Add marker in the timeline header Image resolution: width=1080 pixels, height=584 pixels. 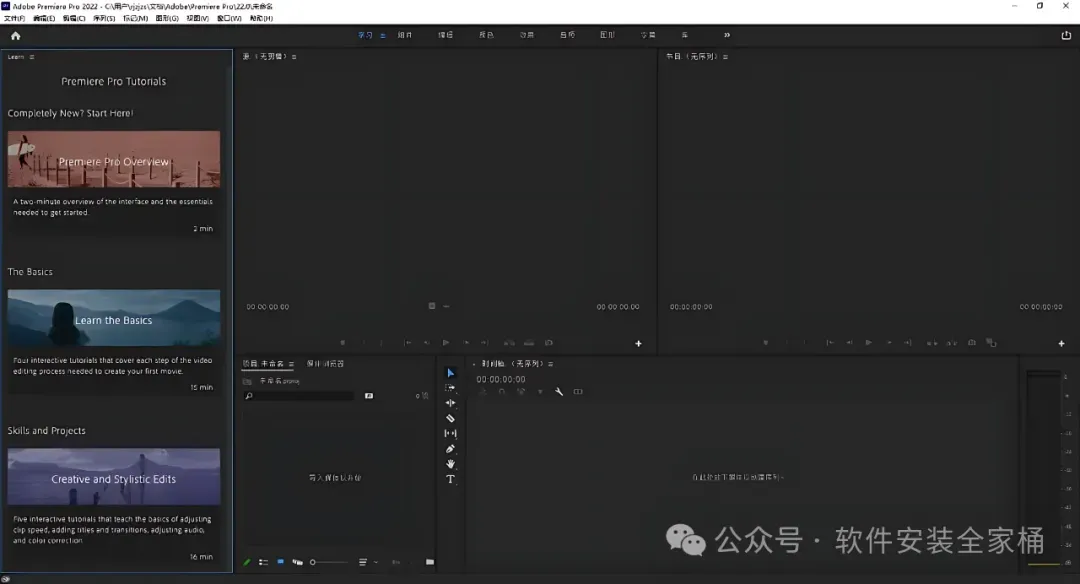click(x=540, y=392)
